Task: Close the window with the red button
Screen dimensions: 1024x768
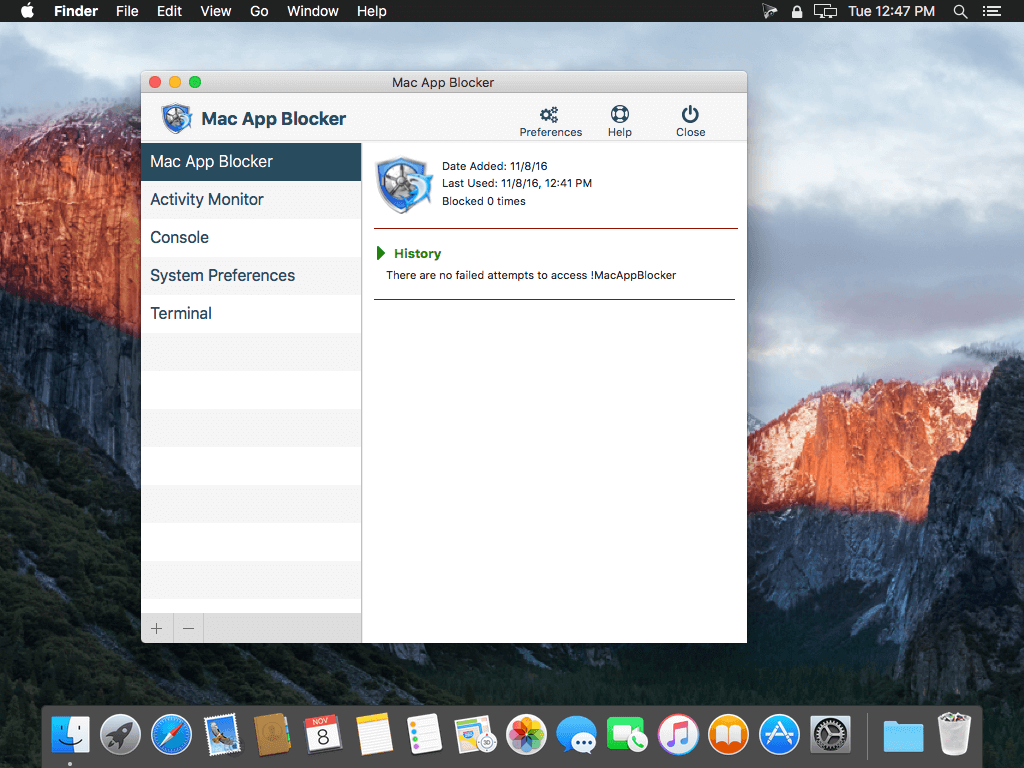Action: click(155, 82)
